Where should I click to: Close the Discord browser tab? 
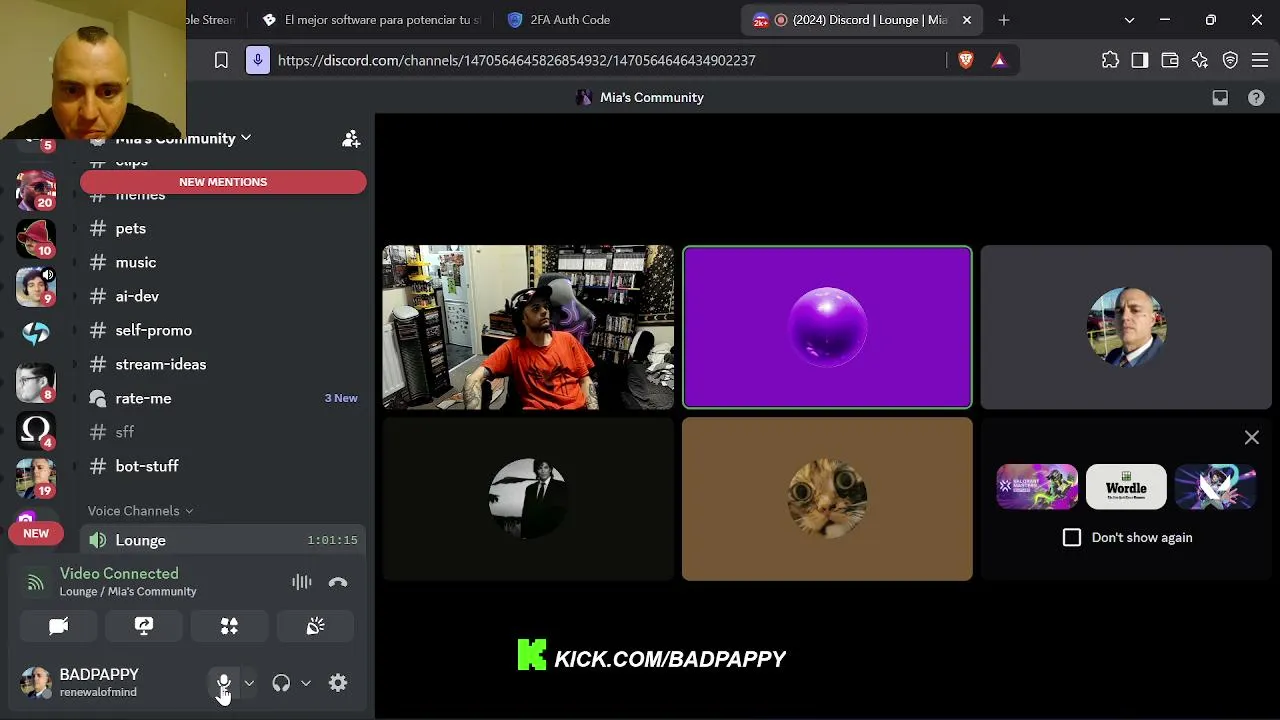click(x=967, y=20)
